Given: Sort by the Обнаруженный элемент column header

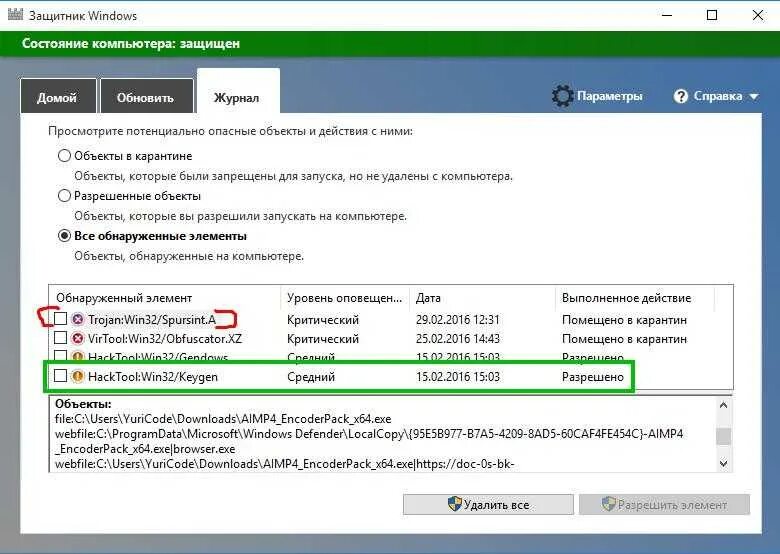Looking at the screenshot, I should (x=165, y=298).
